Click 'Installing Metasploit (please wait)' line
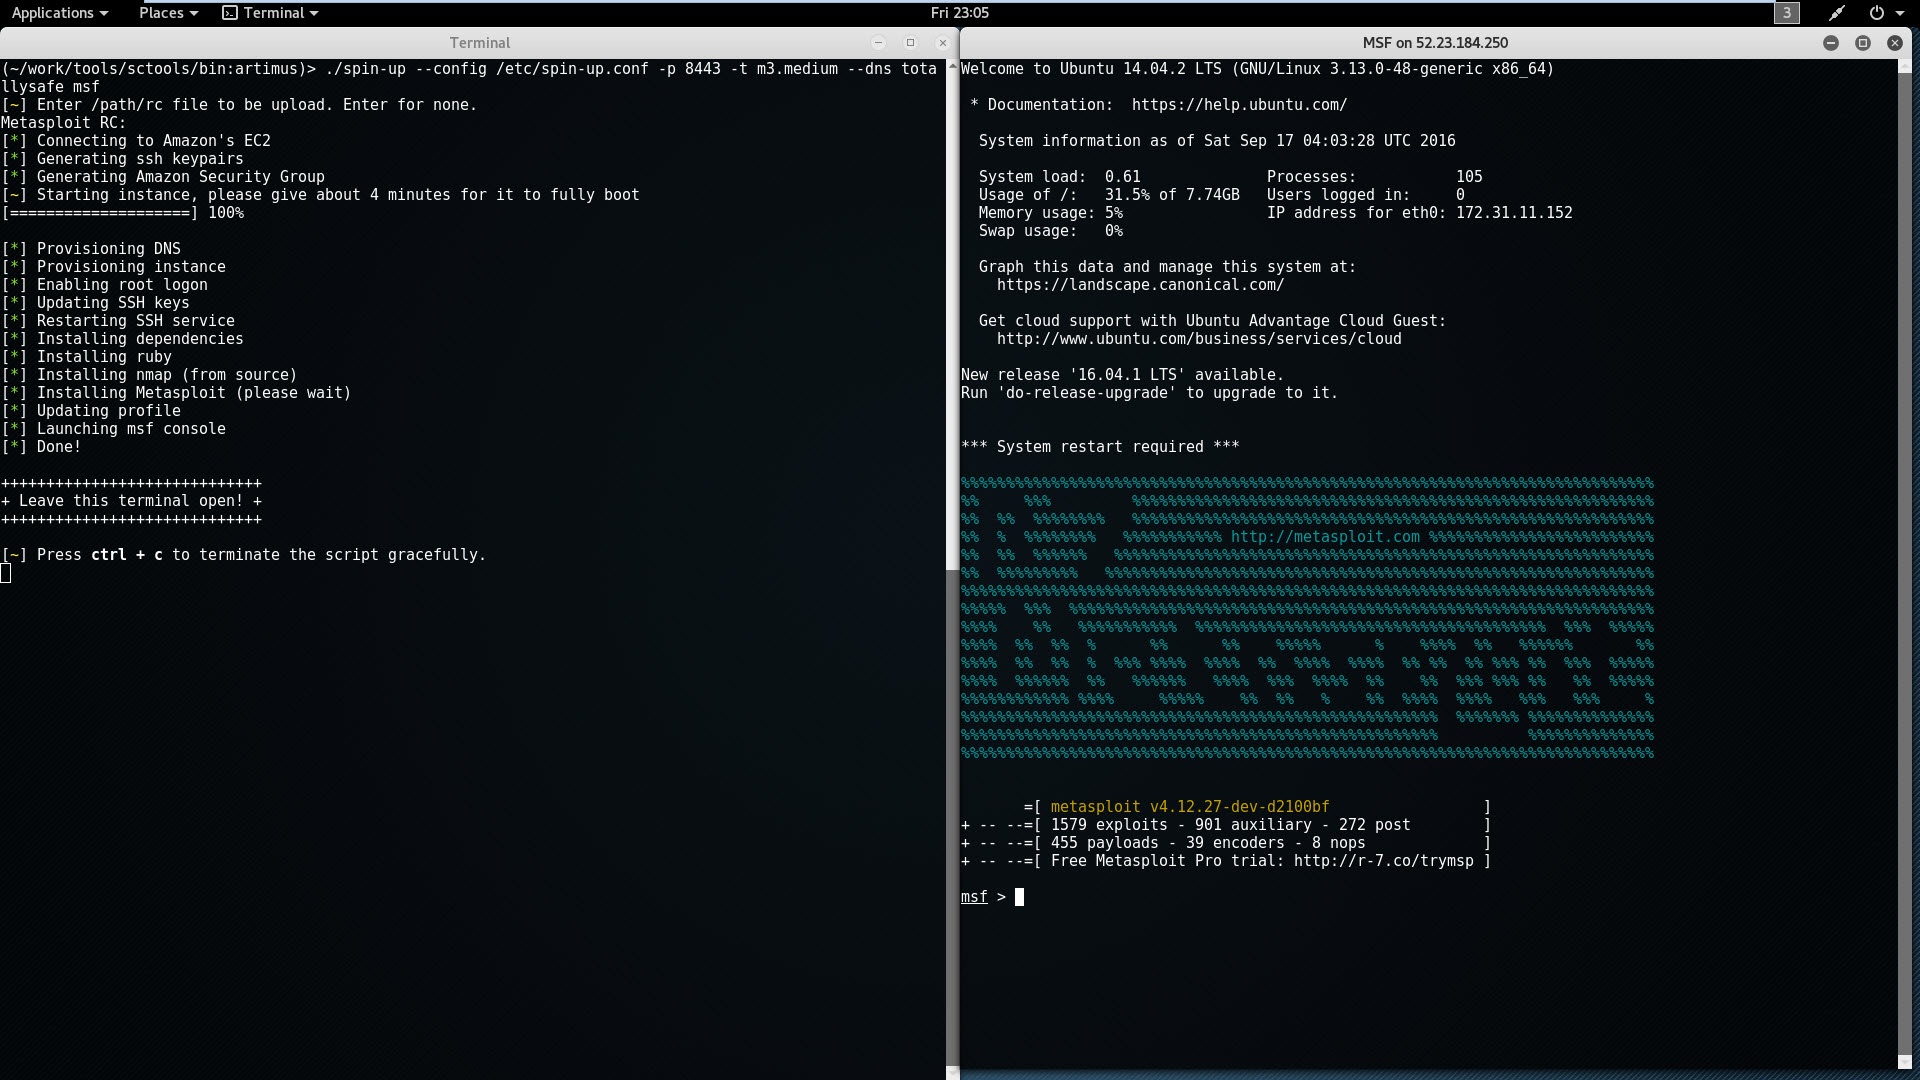The height and width of the screenshot is (1080, 1920). (176, 393)
